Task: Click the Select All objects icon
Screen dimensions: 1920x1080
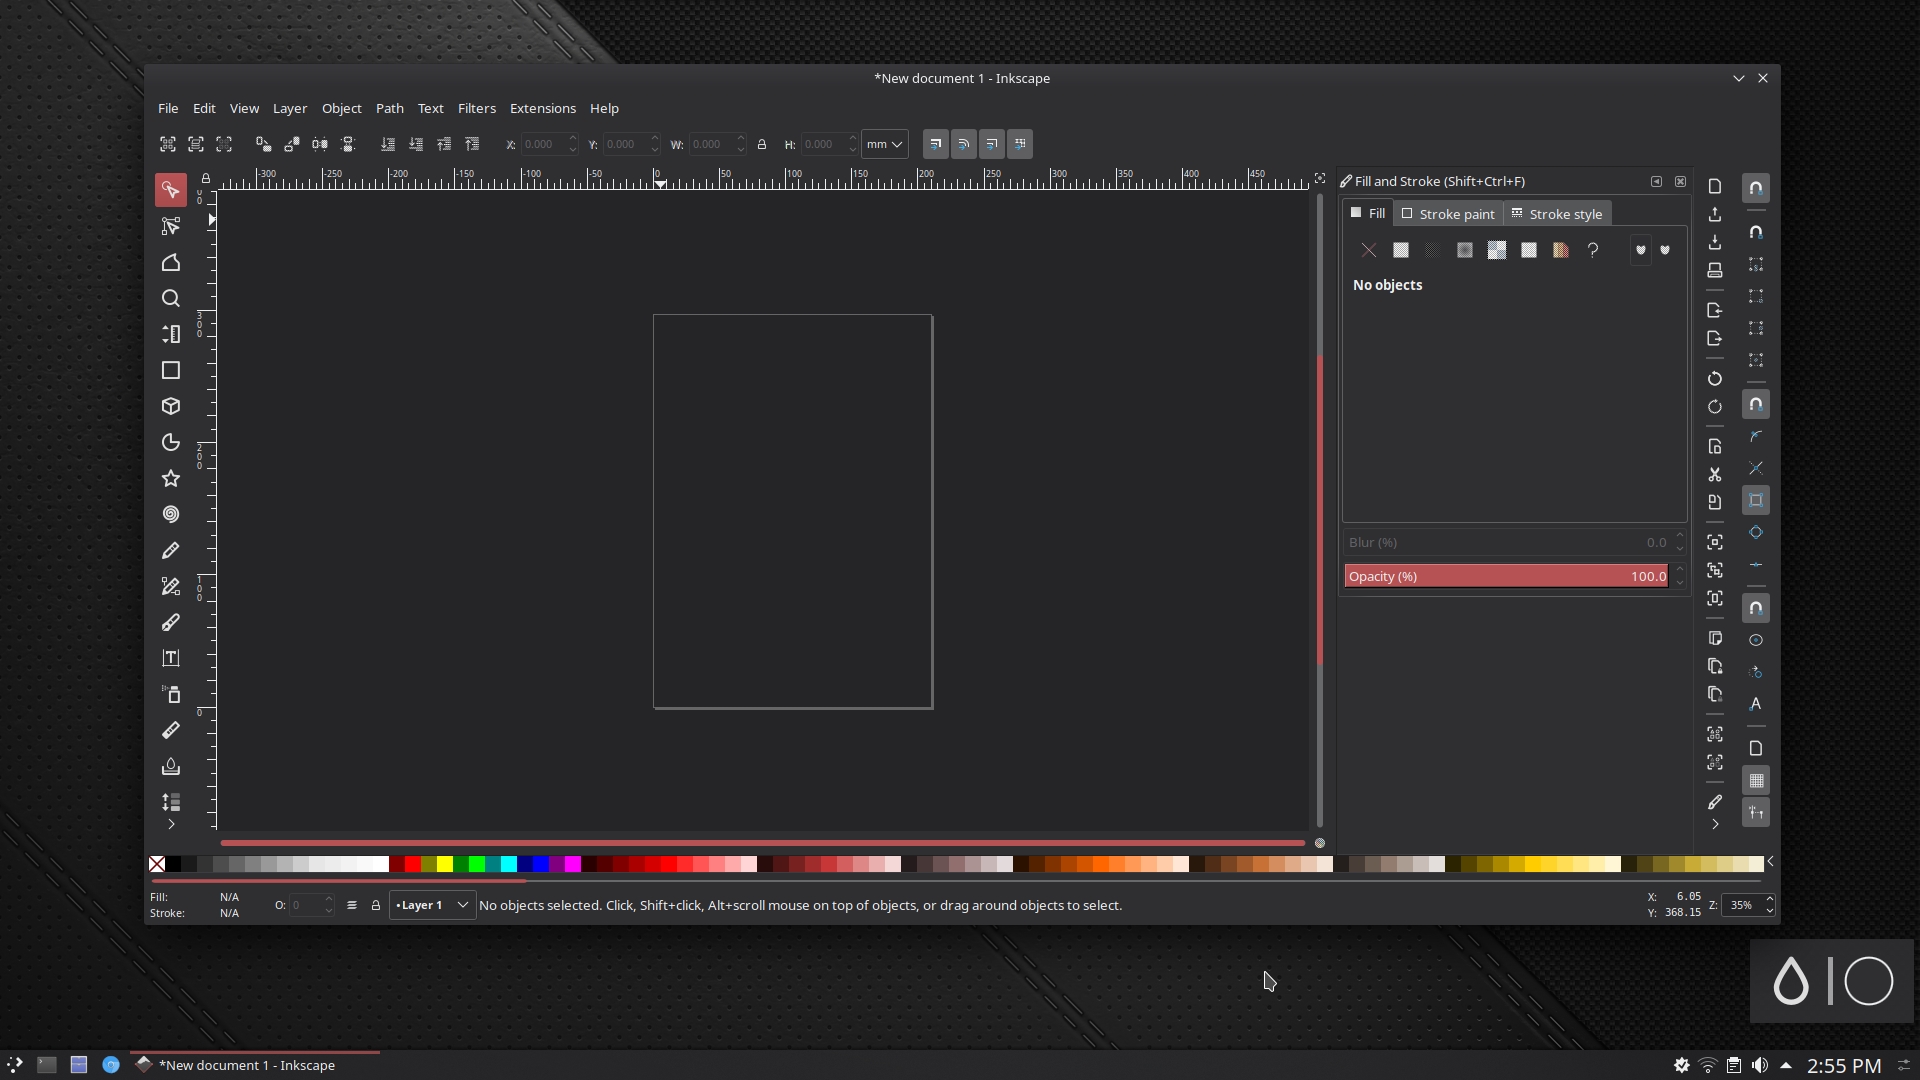Action: point(168,144)
